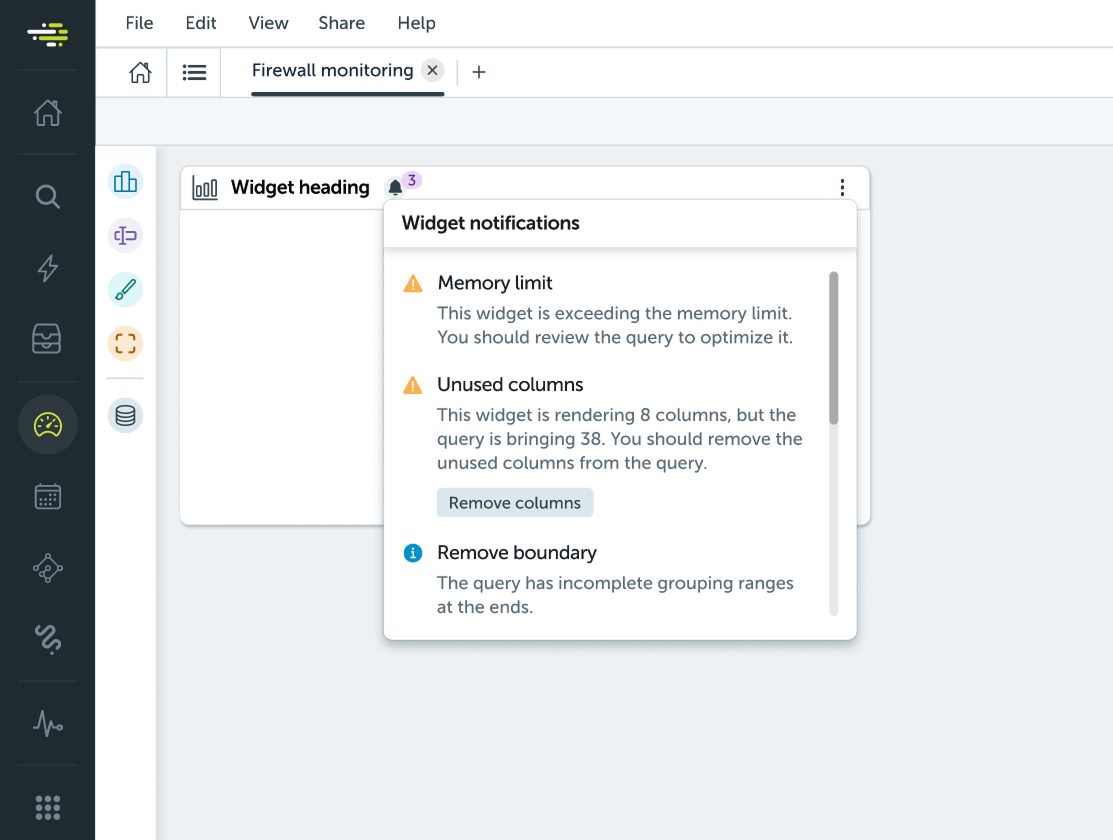Open search in the left sidebar
This screenshot has height=840, width=1113.
(47, 196)
